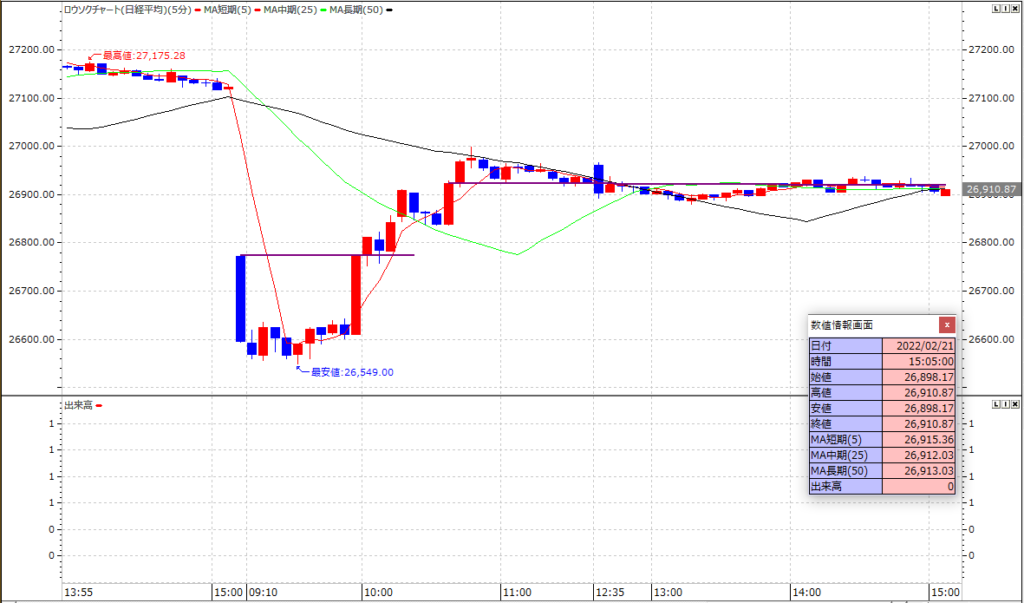Click the 時間 row label
1024x603 pixels.
pos(846,361)
